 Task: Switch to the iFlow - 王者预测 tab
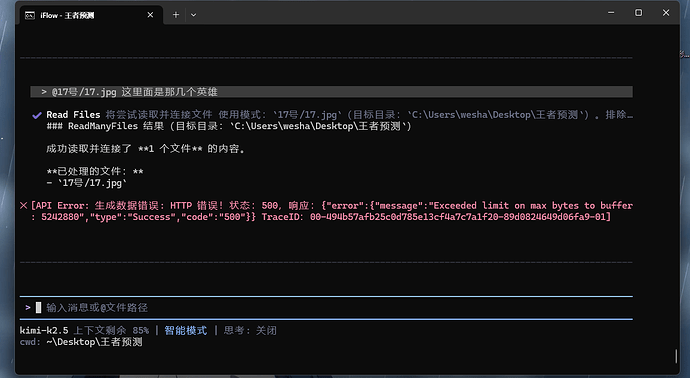(91, 15)
